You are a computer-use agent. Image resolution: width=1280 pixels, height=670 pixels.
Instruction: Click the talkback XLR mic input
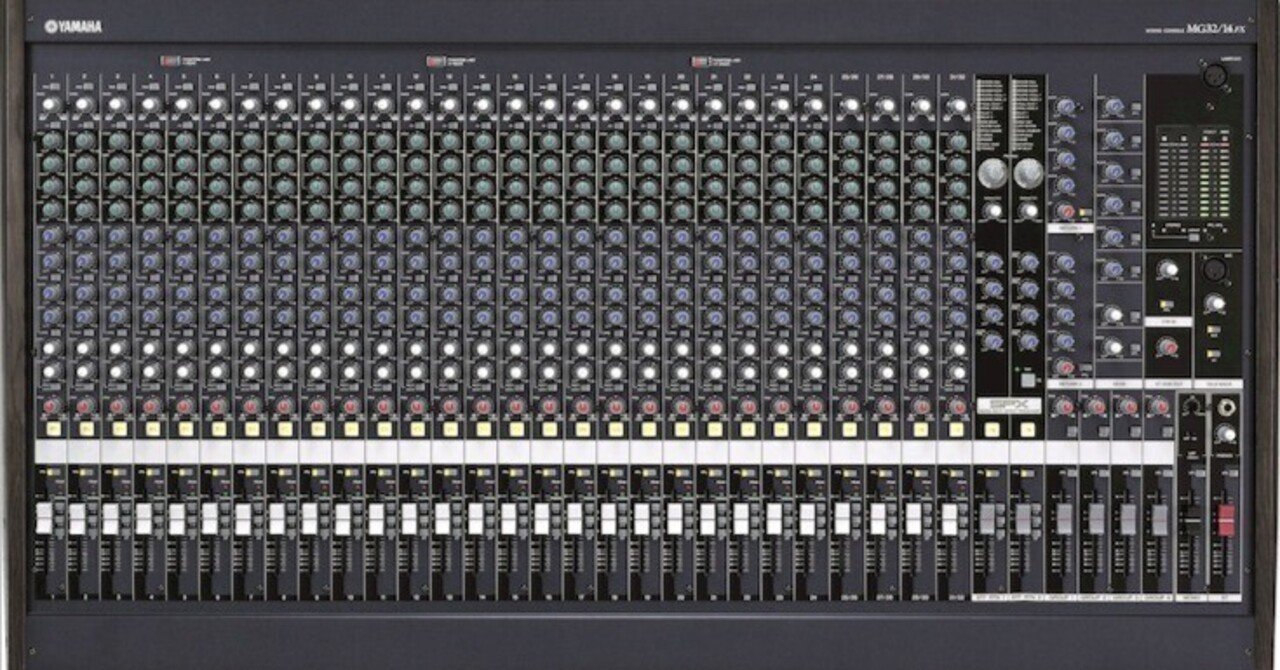[1214, 270]
